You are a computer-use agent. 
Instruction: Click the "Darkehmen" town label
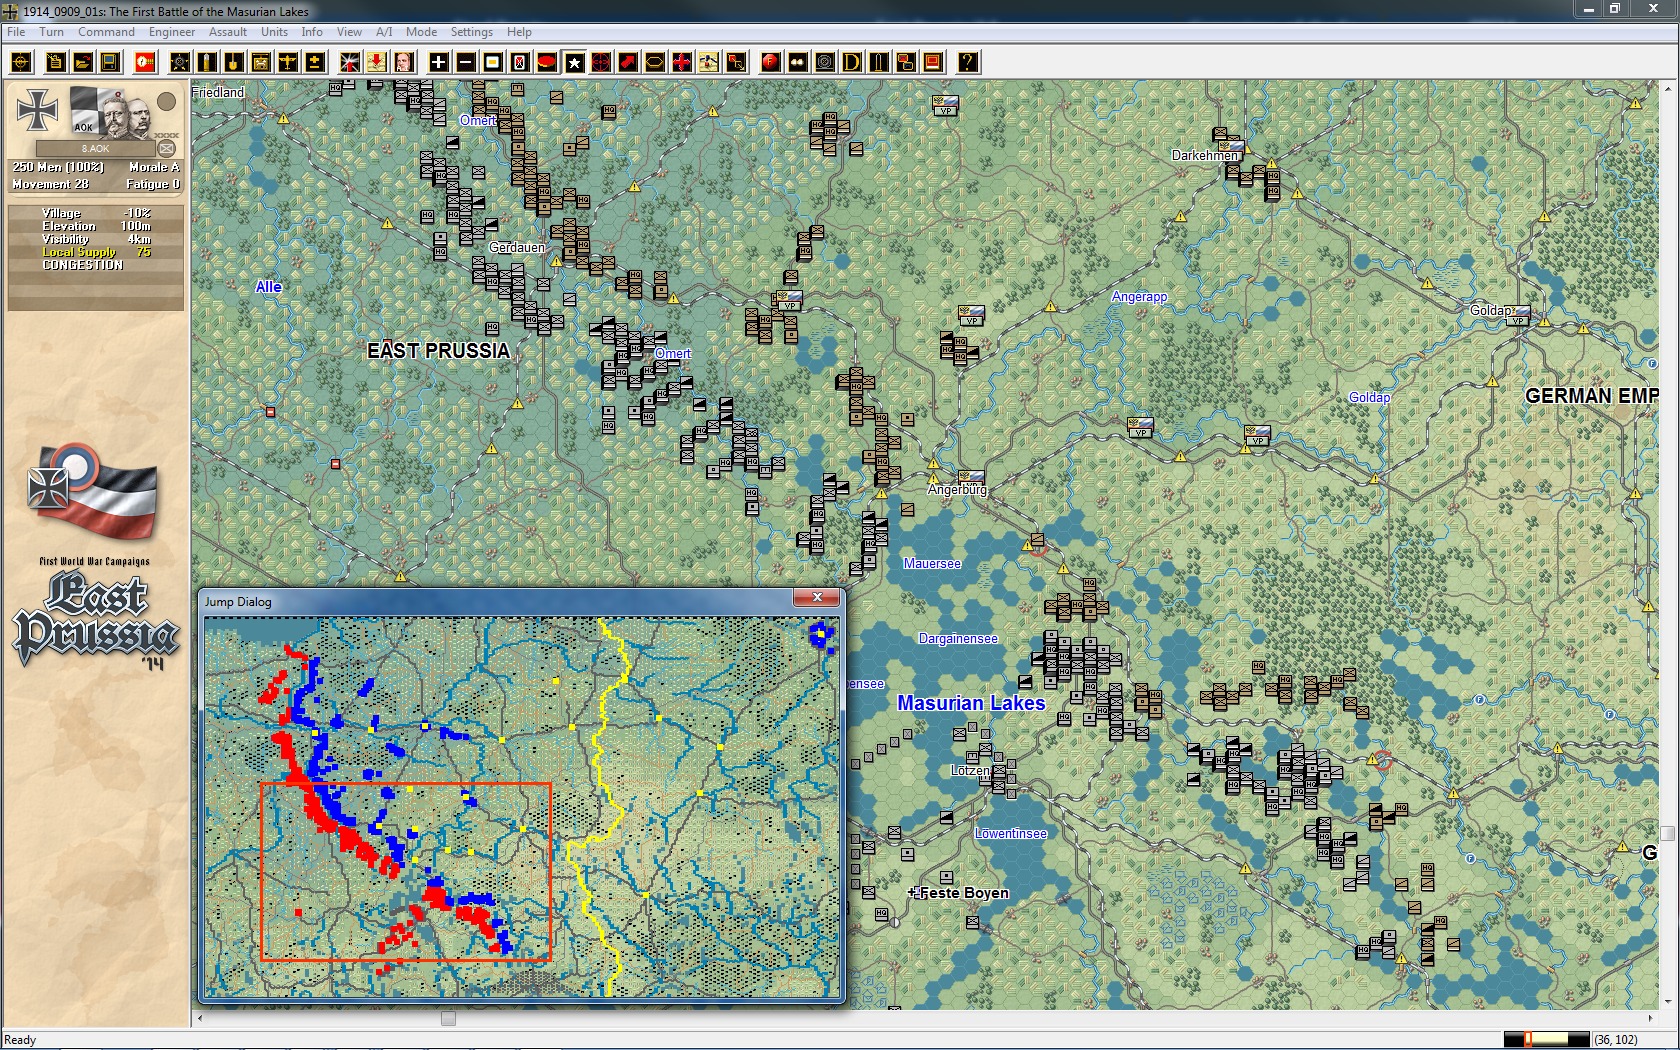coord(1205,155)
